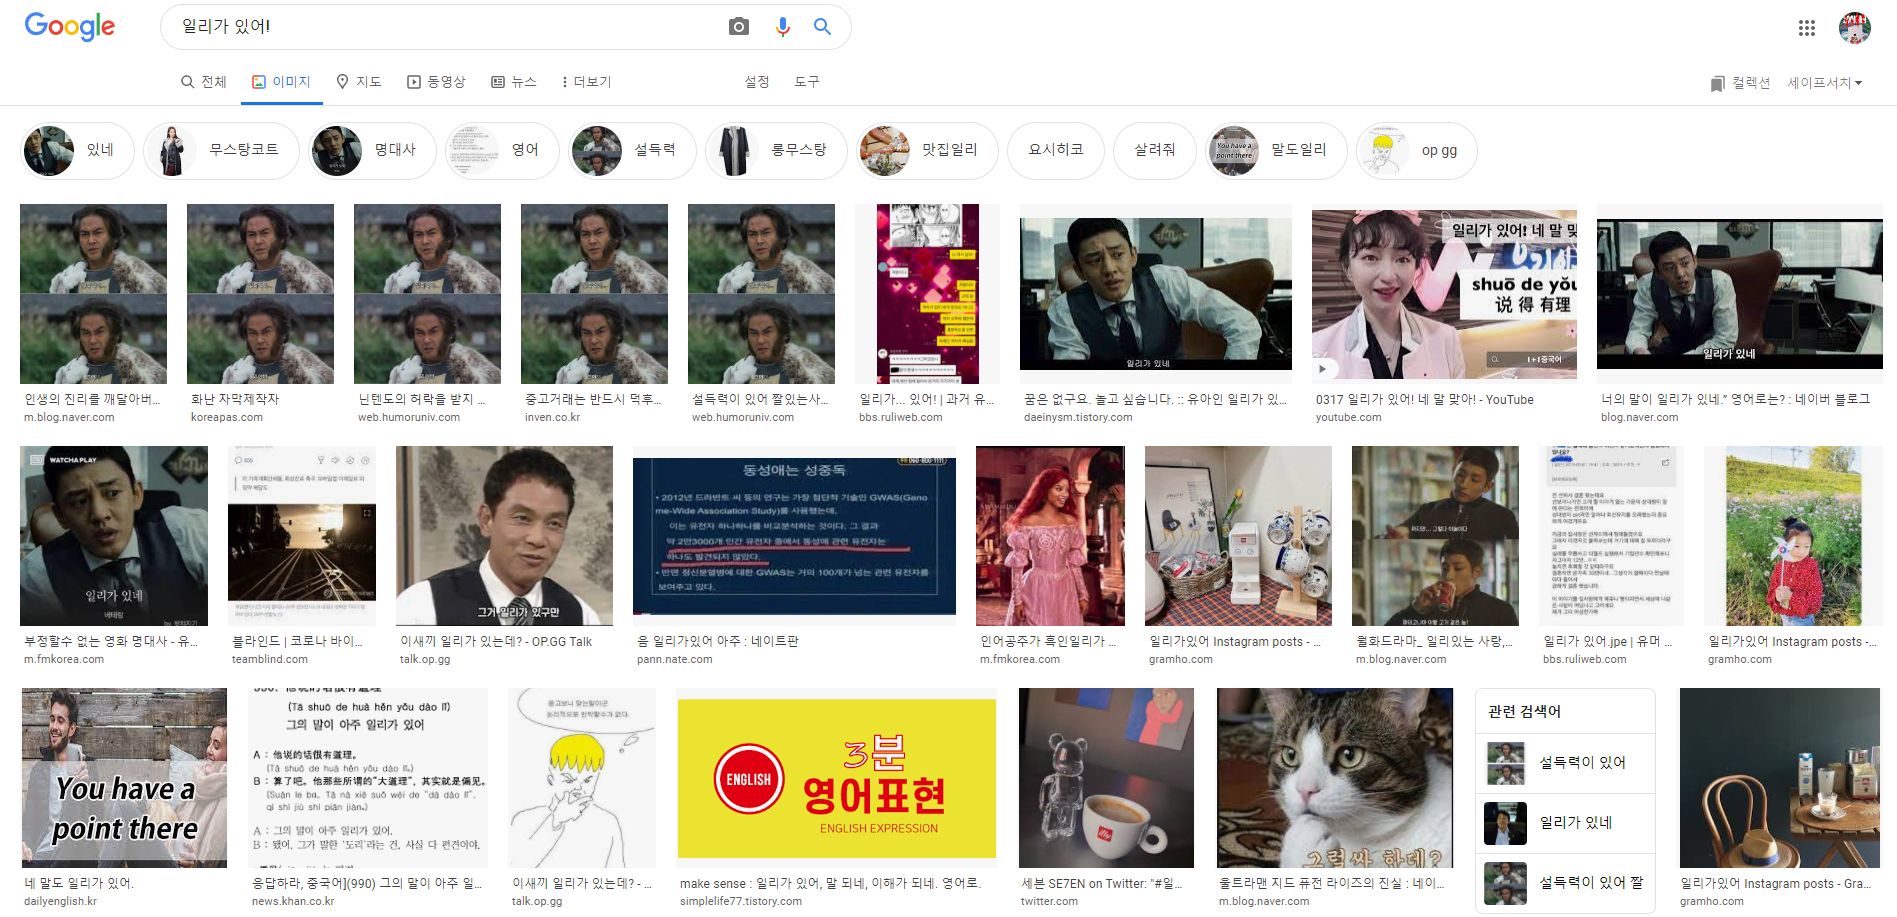Viewport: 1897px width, 917px height.
Task: Filter by the 있네 chip
Action: click(77, 151)
